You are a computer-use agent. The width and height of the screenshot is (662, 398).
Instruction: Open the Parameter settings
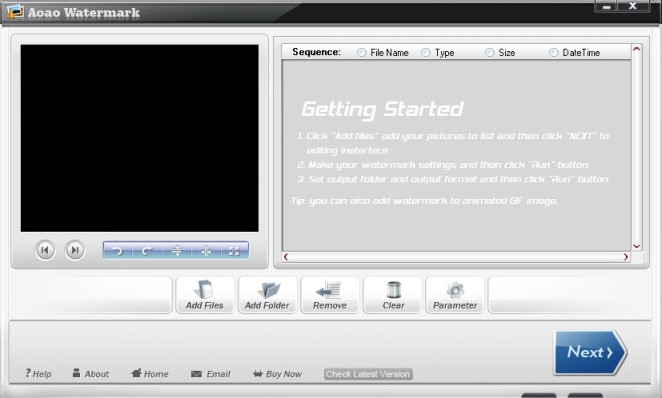pos(455,295)
